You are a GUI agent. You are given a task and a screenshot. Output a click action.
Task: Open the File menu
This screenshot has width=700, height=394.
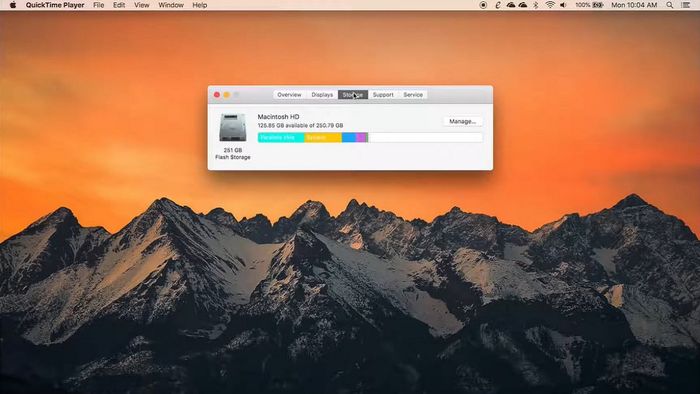pyautogui.click(x=98, y=5)
